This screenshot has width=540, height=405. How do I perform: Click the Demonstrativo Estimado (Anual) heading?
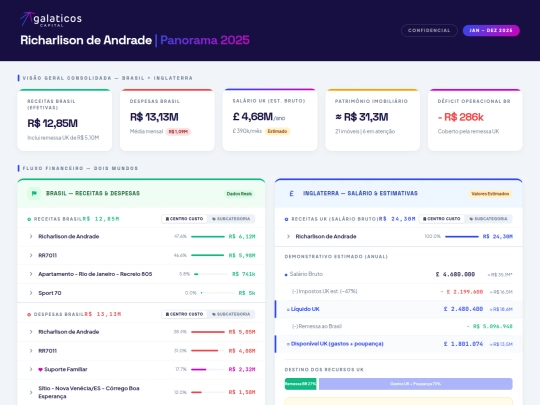click(336, 257)
